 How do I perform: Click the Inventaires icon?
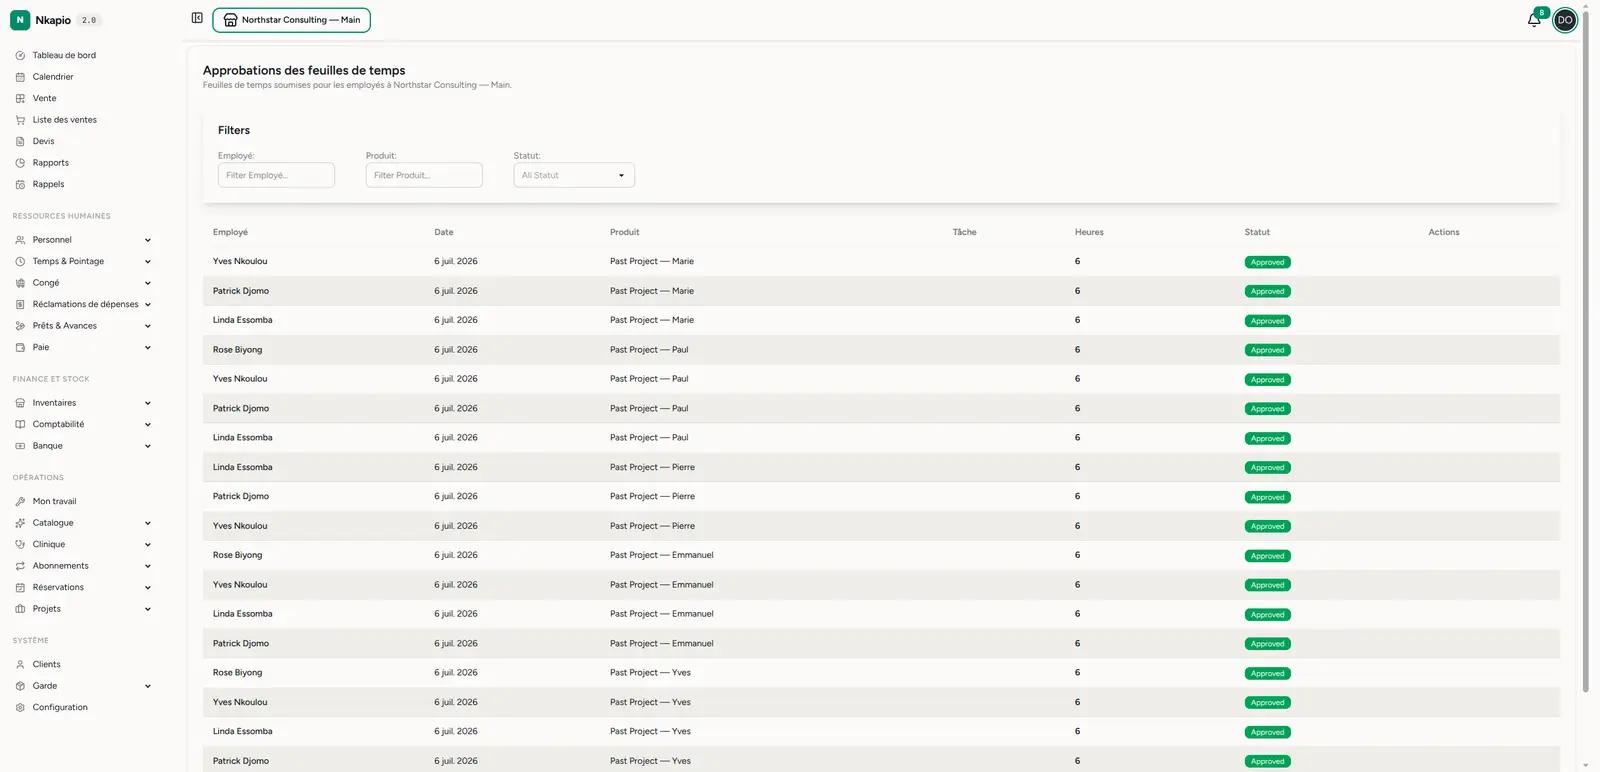[20, 403]
